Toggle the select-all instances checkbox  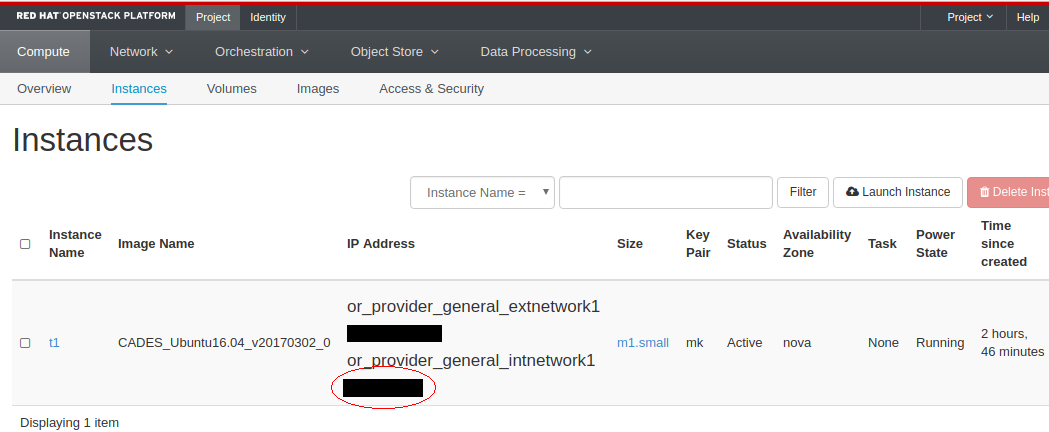click(x=25, y=244)
